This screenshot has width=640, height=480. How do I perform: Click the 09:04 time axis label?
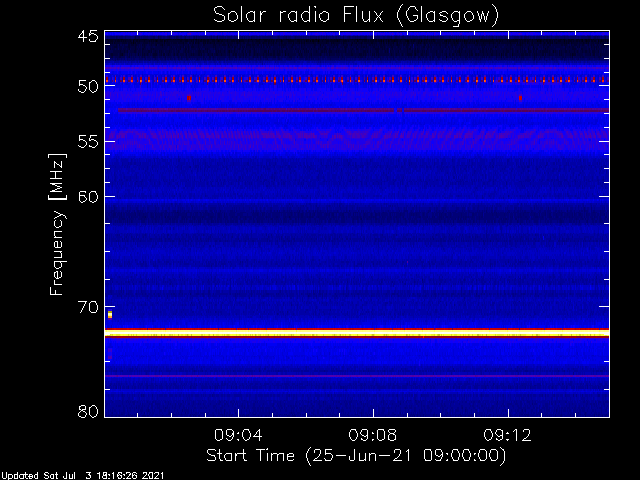(237, 436)
